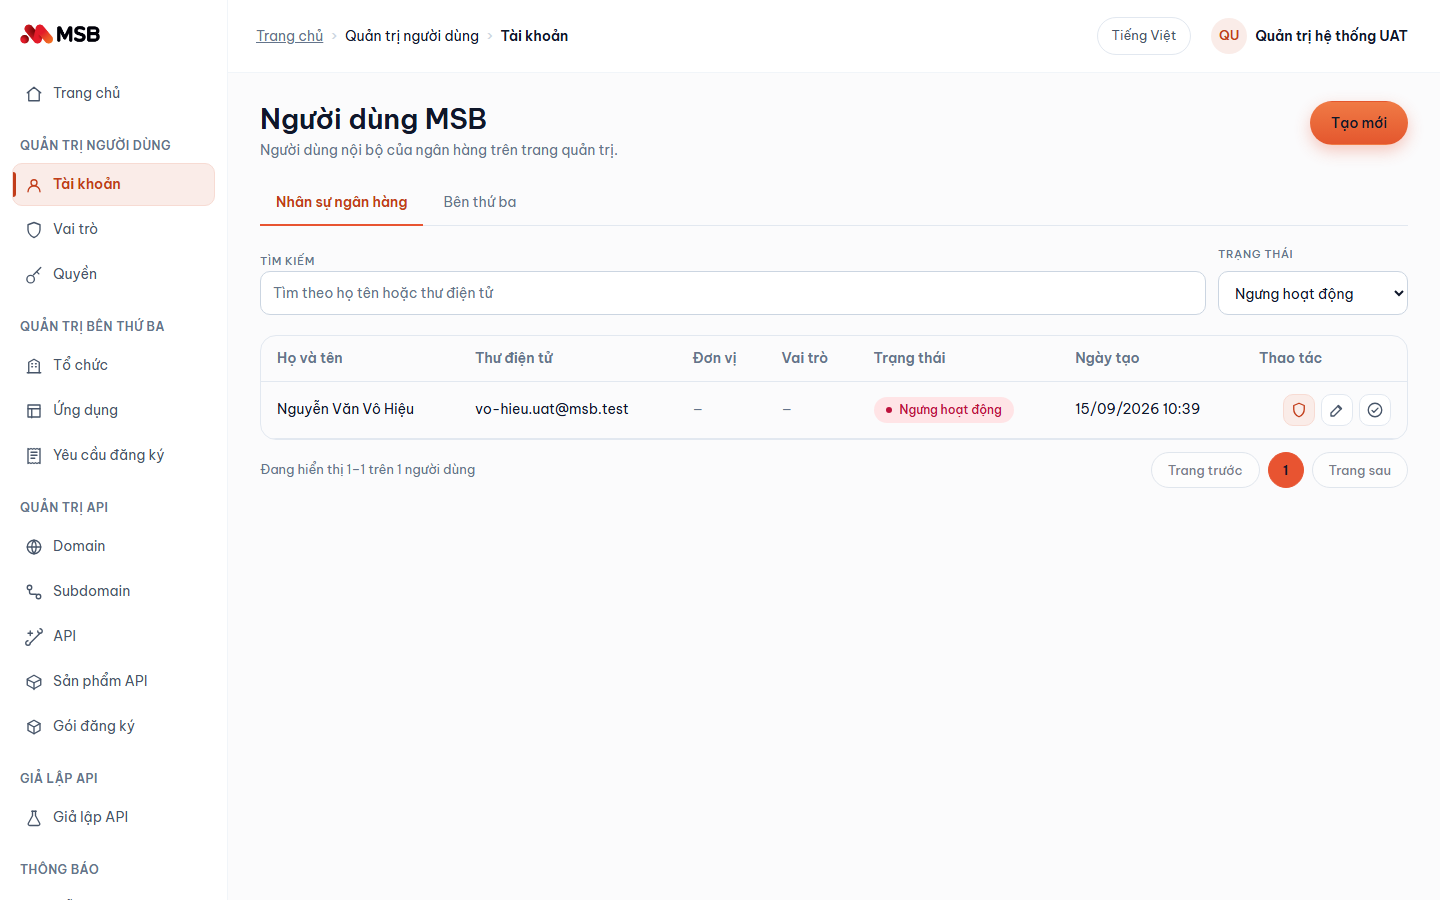Viewport: 1440px width, 900px height.
Task: Open Gói đăng ký via package icon
Action: [34, 727]
